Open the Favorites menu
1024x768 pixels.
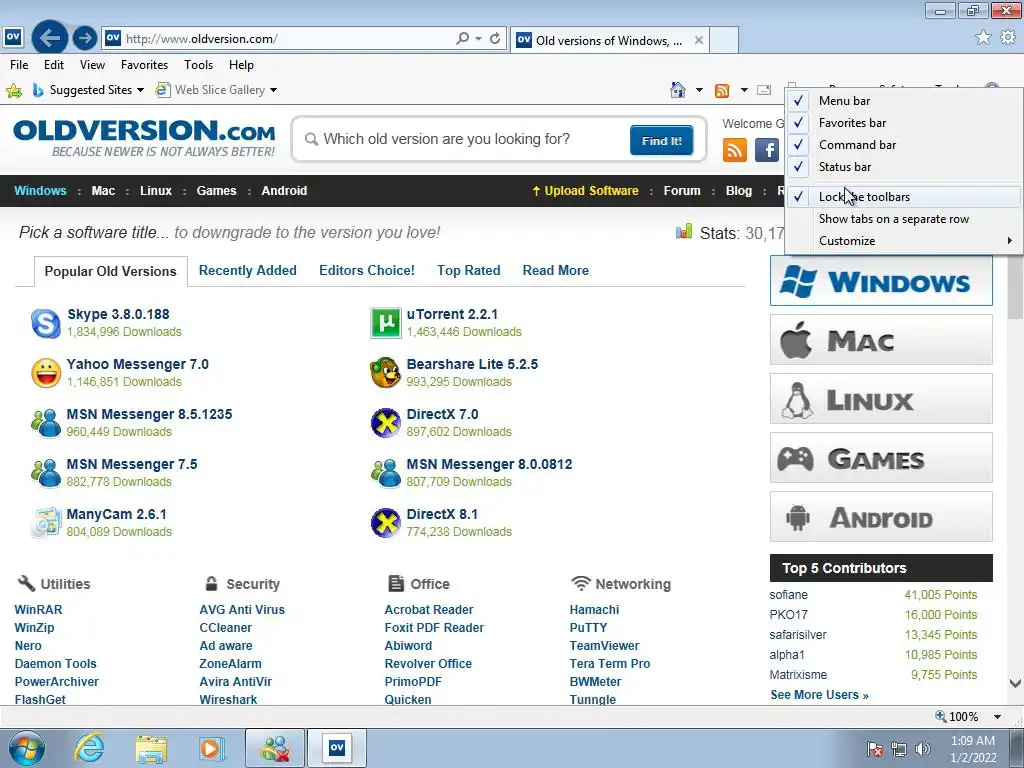pos(144,65)
